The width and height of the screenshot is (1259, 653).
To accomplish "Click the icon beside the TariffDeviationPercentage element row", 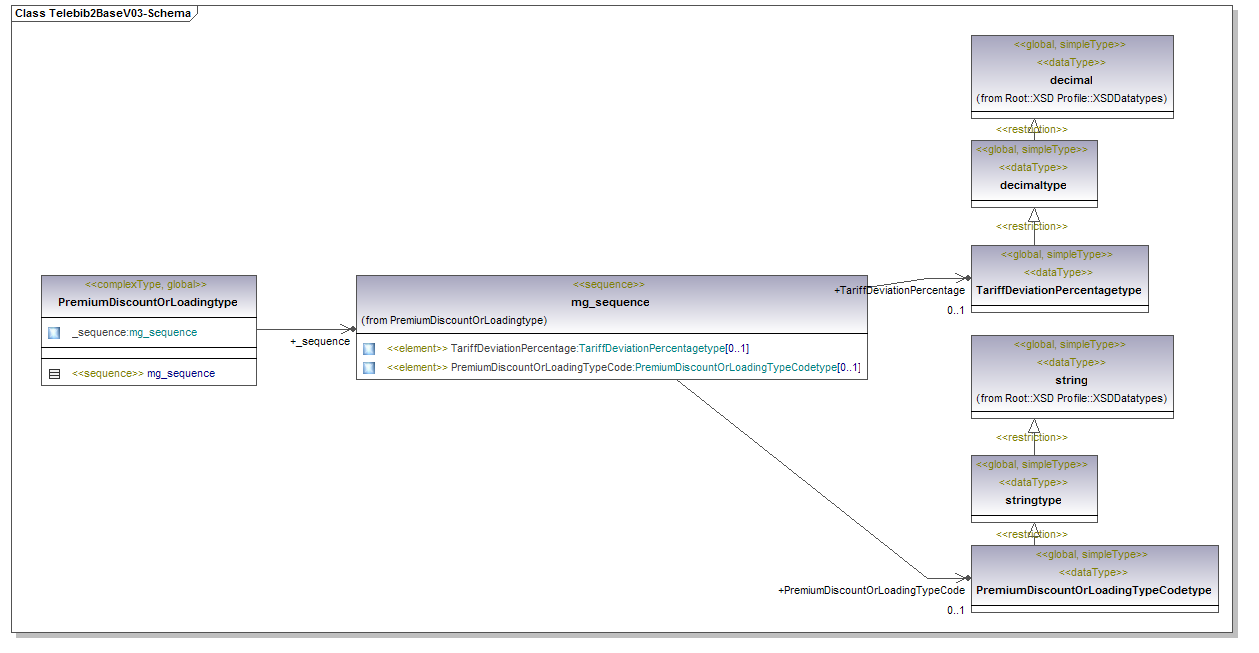I will (369, 348).
